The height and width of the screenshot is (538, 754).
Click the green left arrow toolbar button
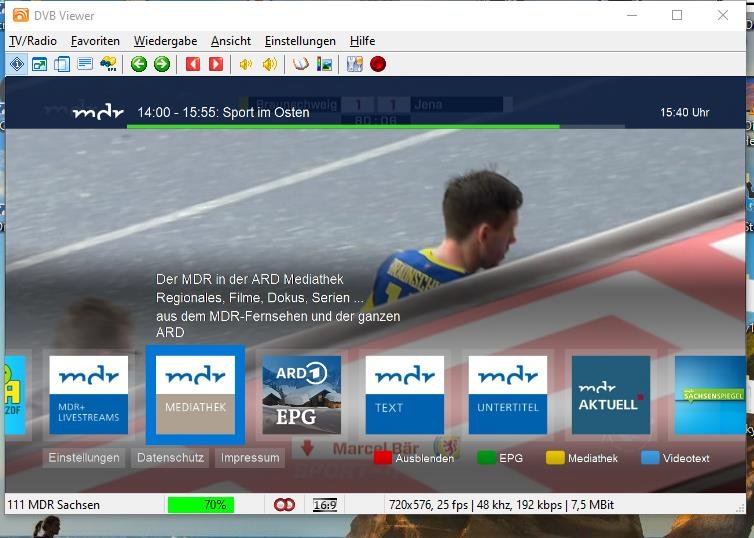coord(139,64)
